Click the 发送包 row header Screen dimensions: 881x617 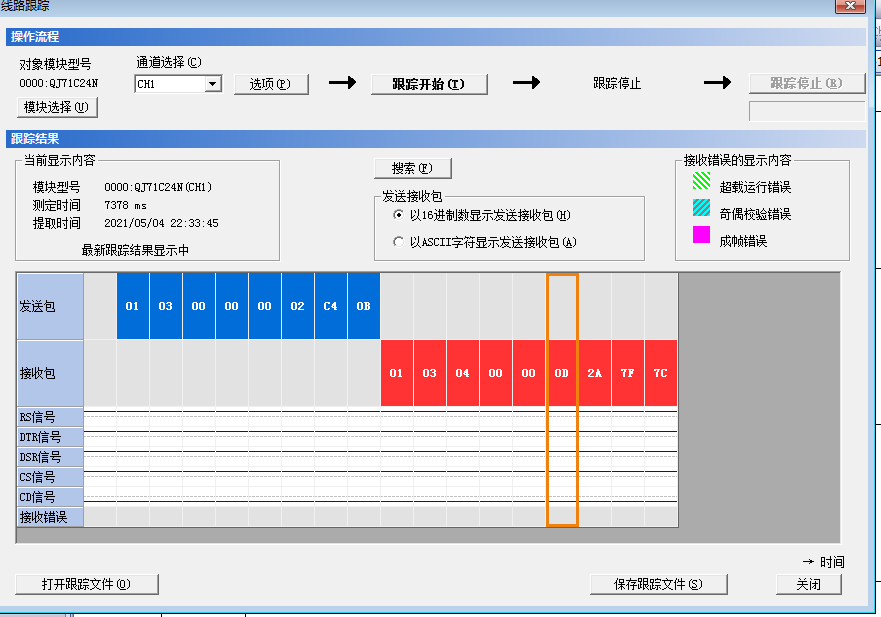pyautogui.click(x=49, y=306)
